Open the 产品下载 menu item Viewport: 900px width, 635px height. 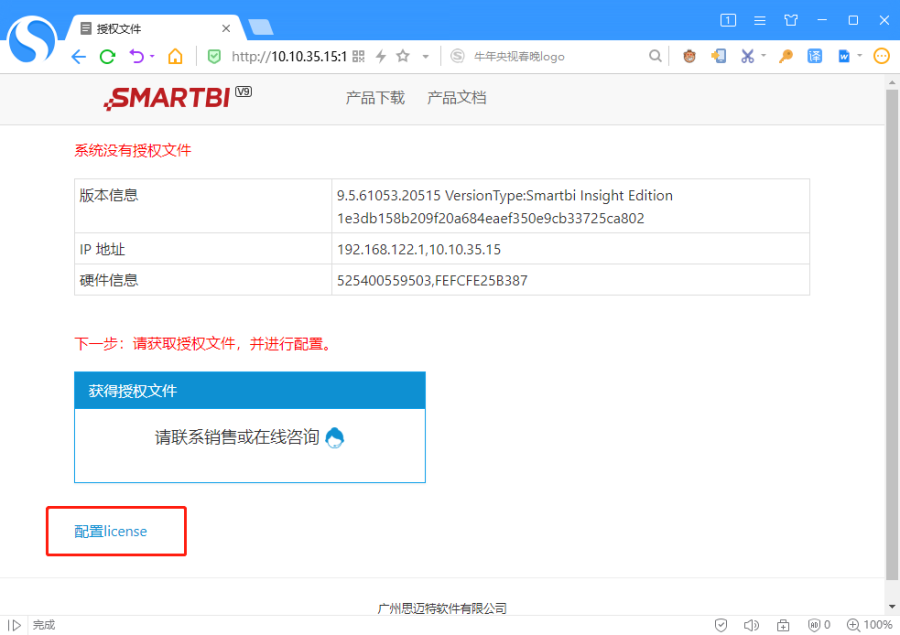coord(375,98)
